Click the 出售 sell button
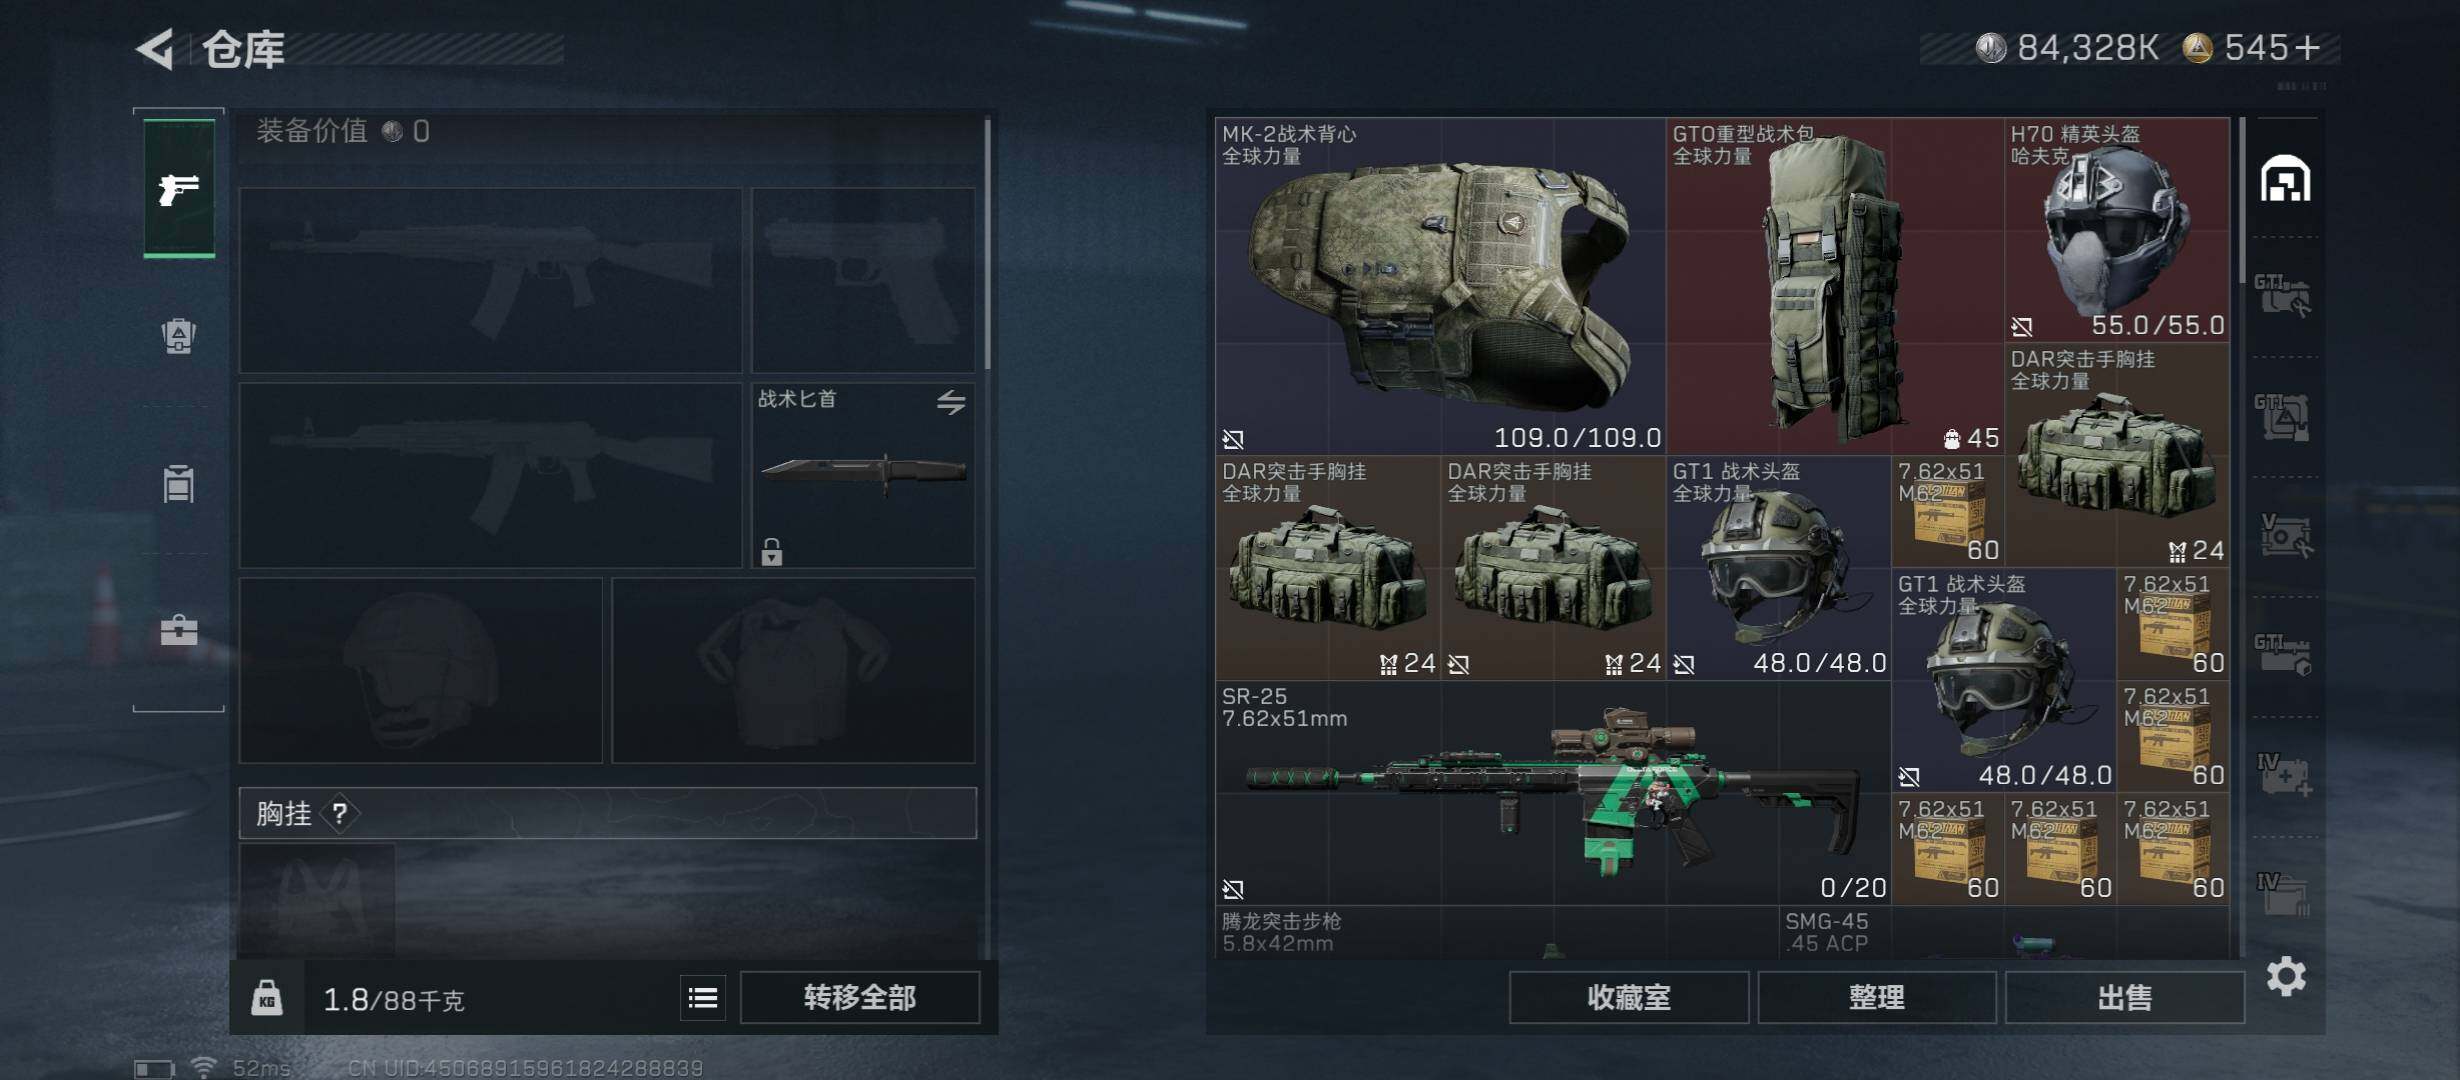Image resolution: width=2460 pixels, height=1080 pixels. [x=2125, y=997]
